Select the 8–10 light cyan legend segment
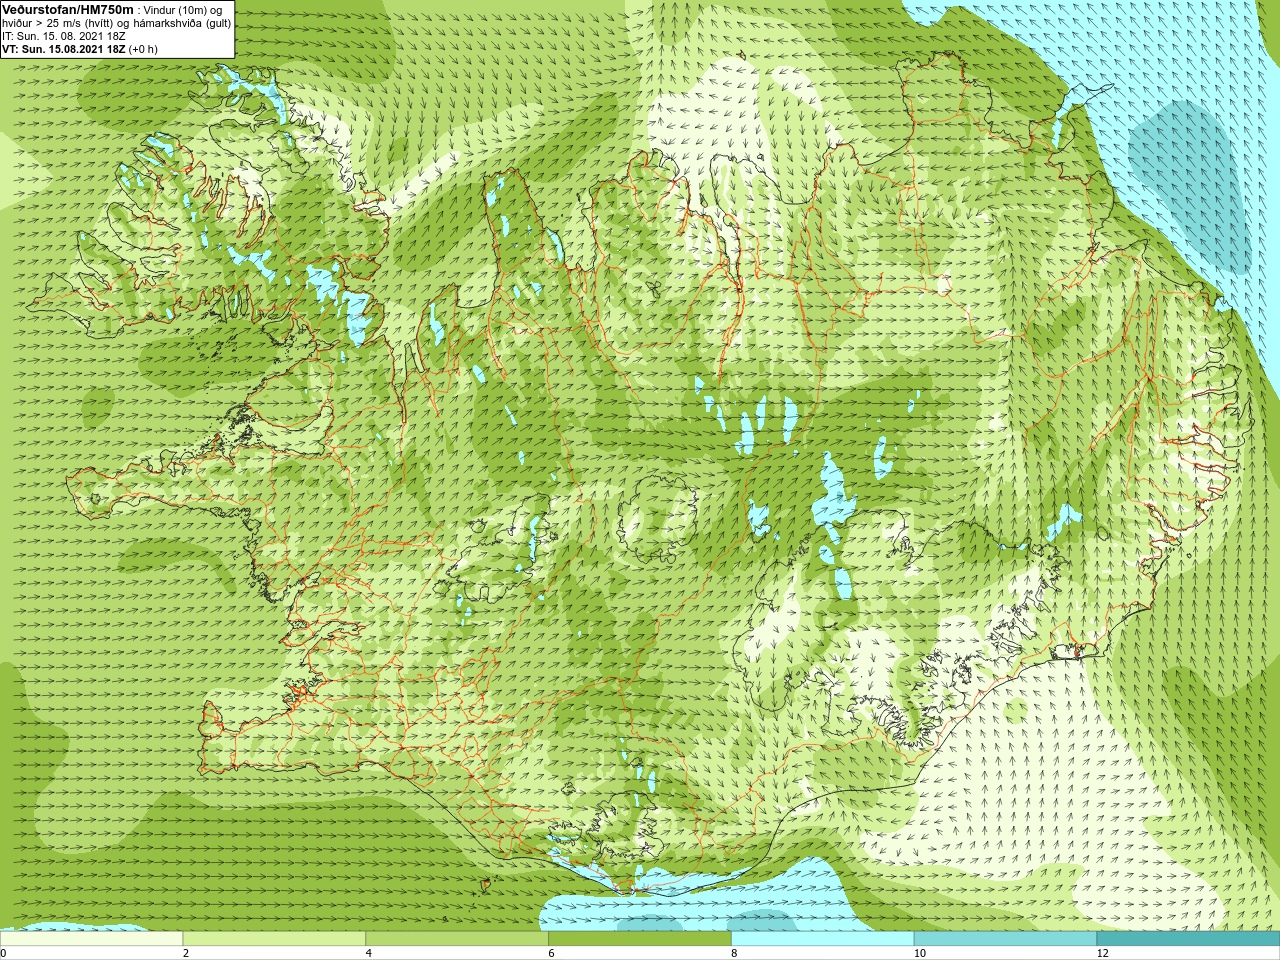This screenshot has height=960, width=1280. 823,939
